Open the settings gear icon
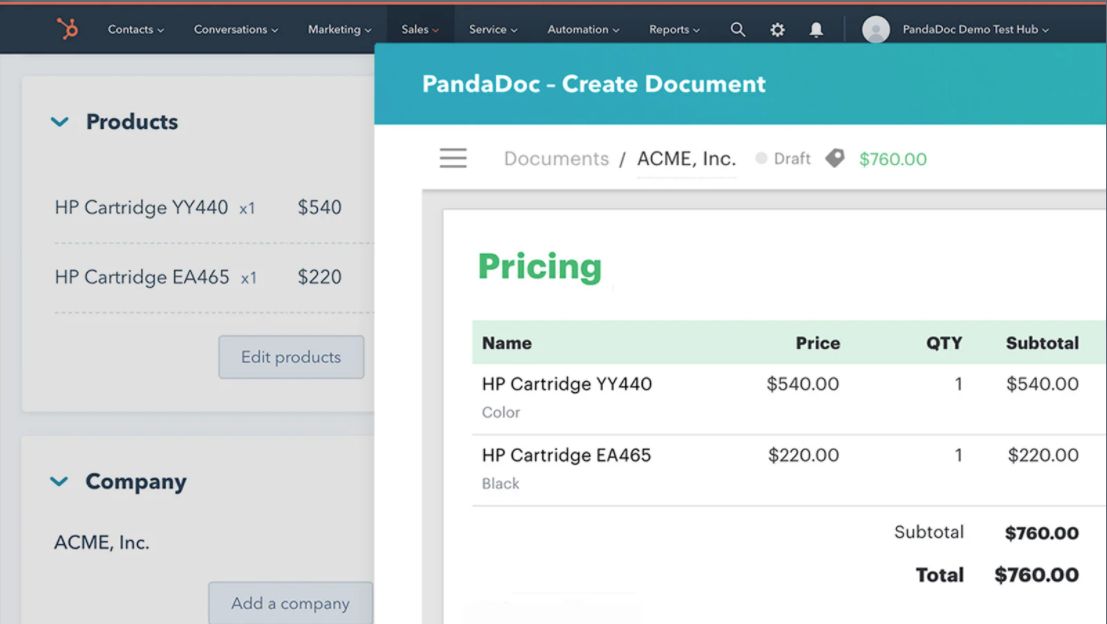 [777, 29]
